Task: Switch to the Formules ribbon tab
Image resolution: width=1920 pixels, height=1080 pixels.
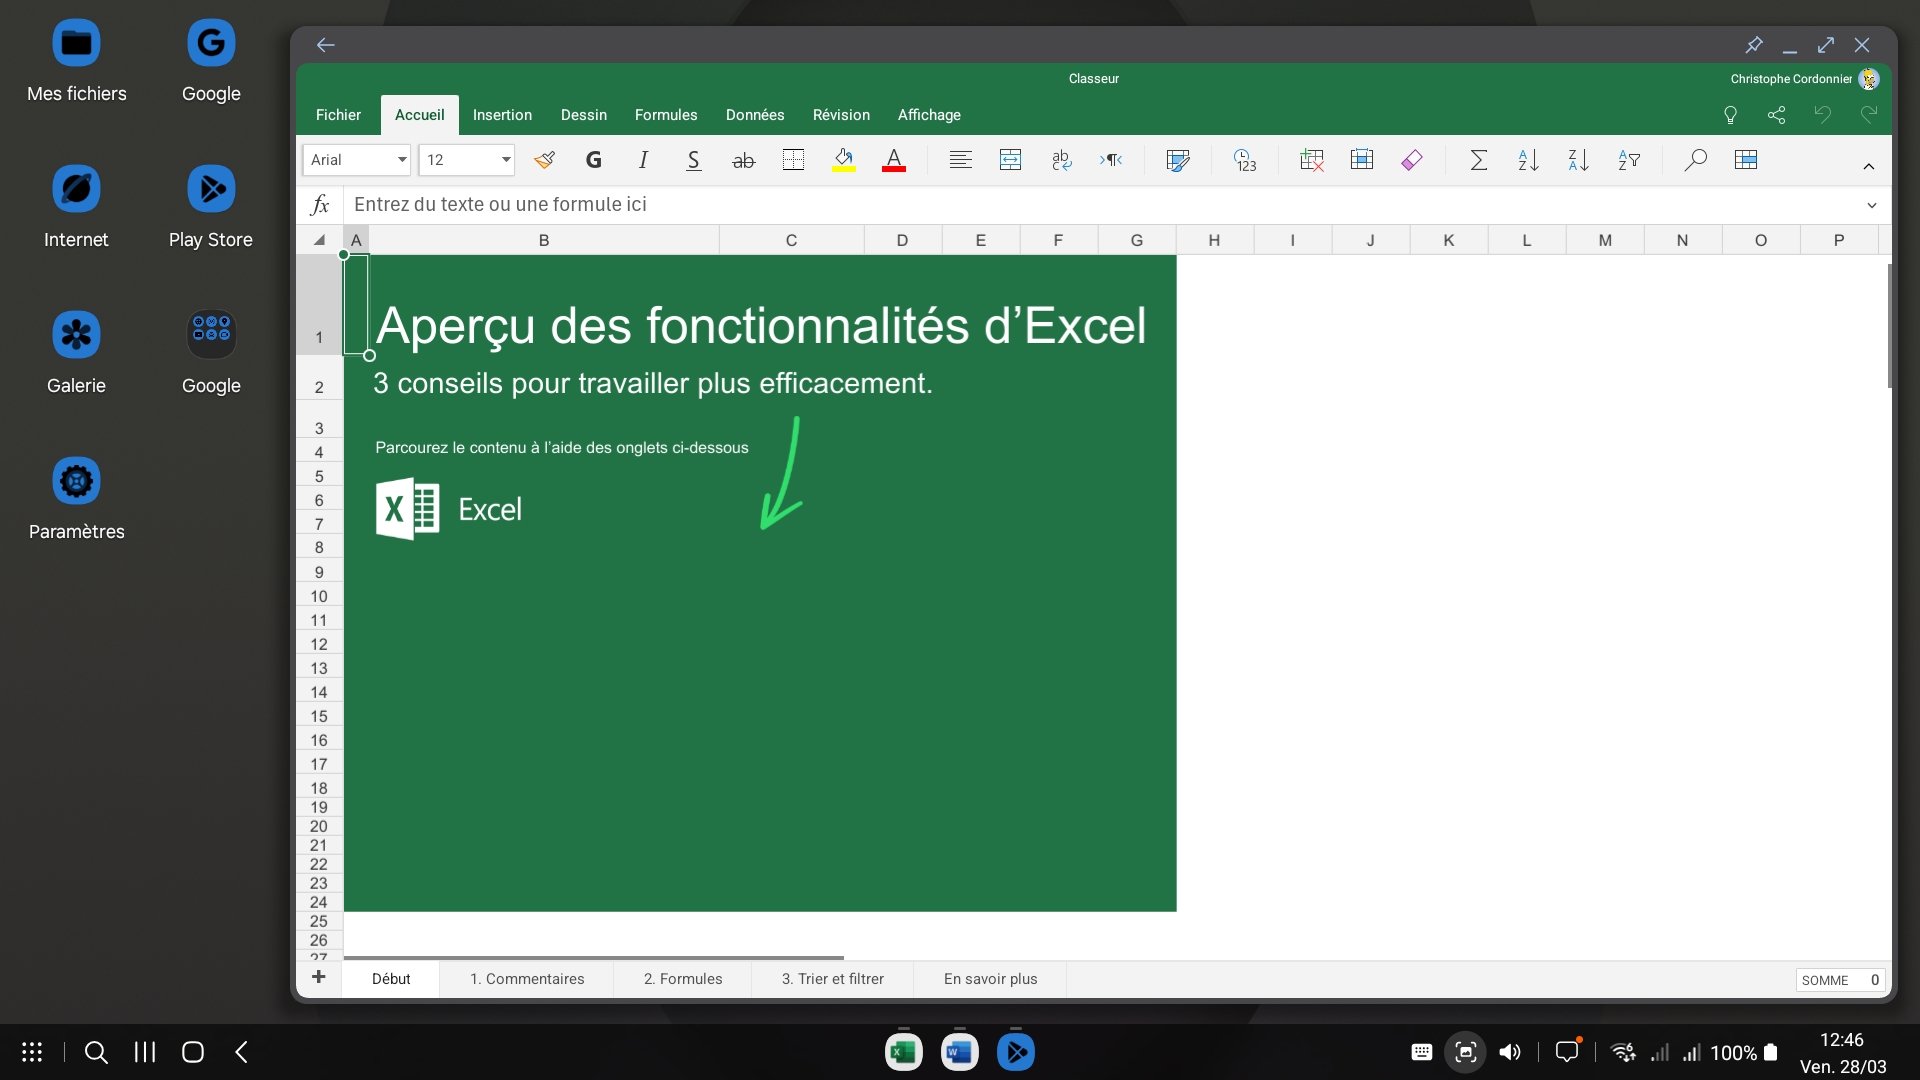Action: pos(666,115)
